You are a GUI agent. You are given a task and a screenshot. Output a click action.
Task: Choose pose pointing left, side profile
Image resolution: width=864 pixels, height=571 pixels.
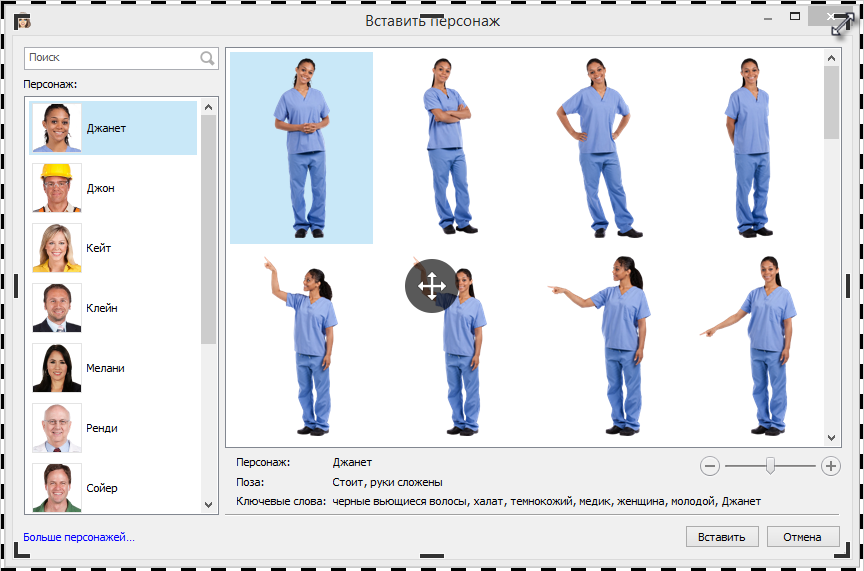pyautogui.click(x=601, y=346)
